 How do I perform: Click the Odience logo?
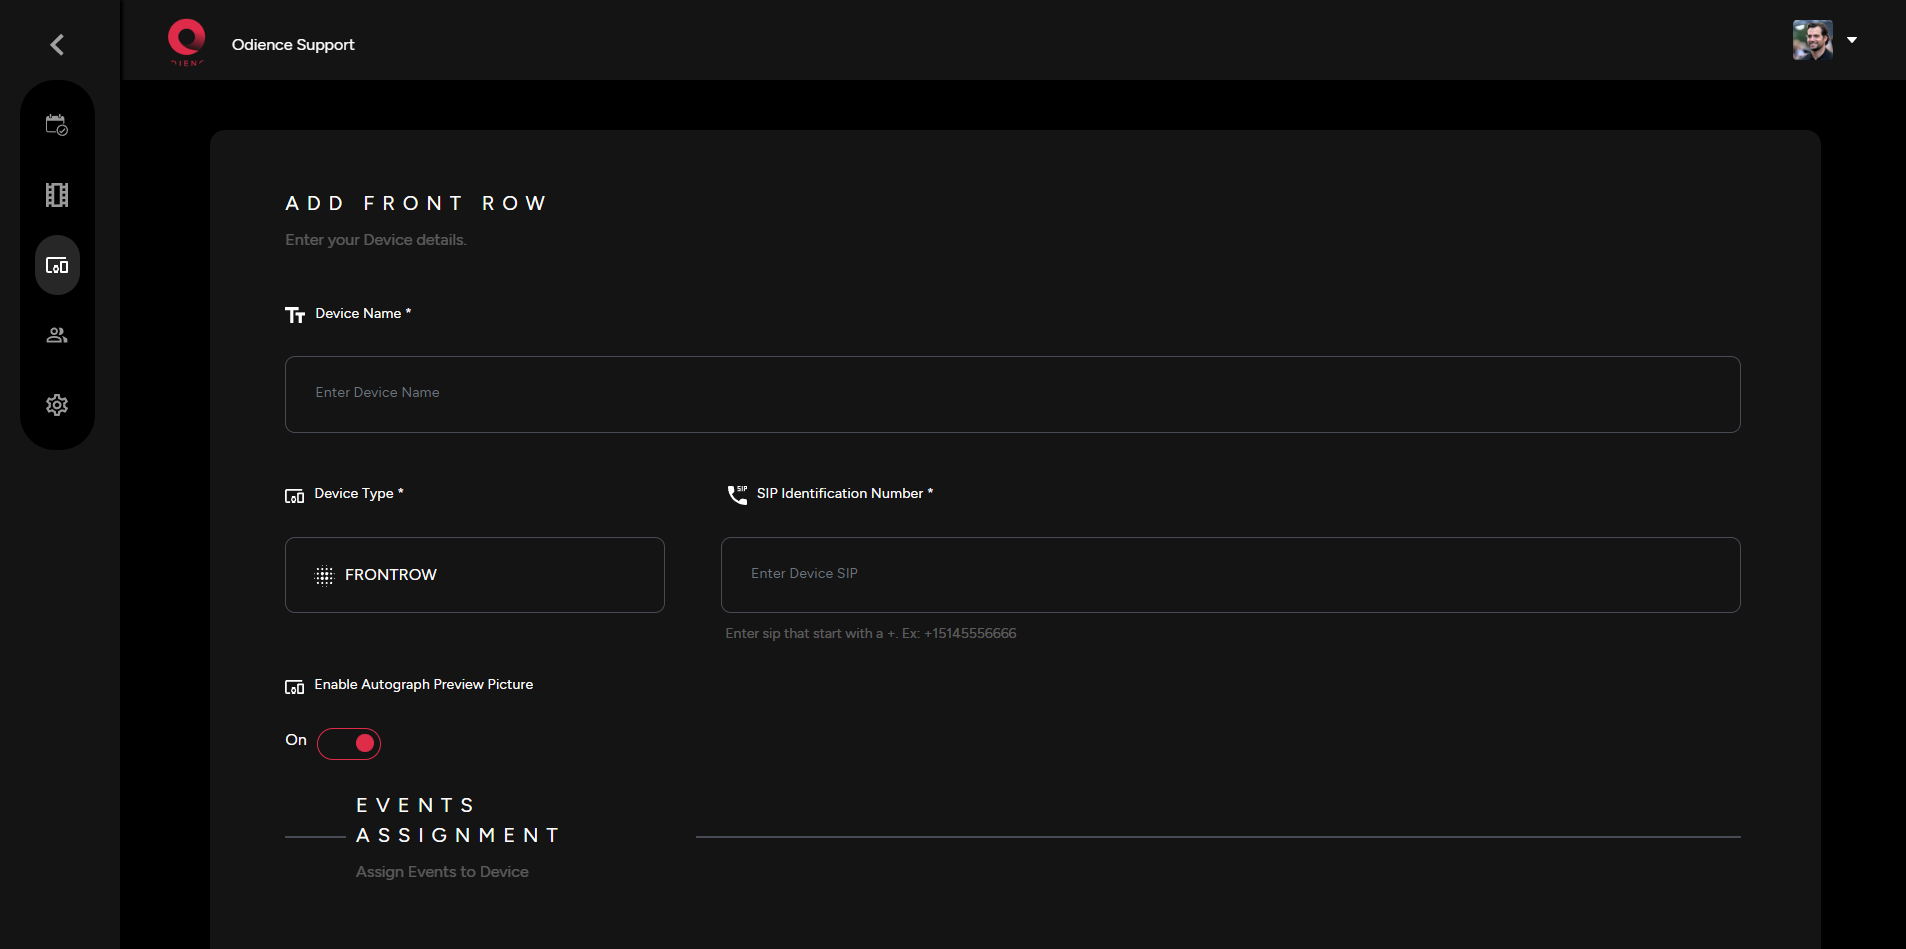point(186,42)
